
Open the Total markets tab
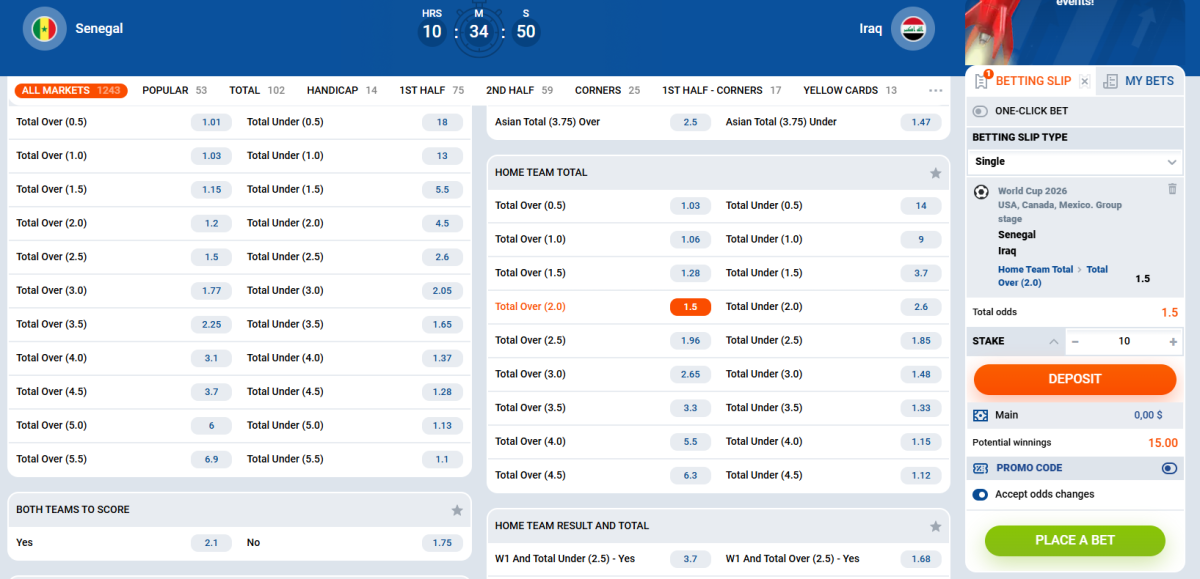257,90
